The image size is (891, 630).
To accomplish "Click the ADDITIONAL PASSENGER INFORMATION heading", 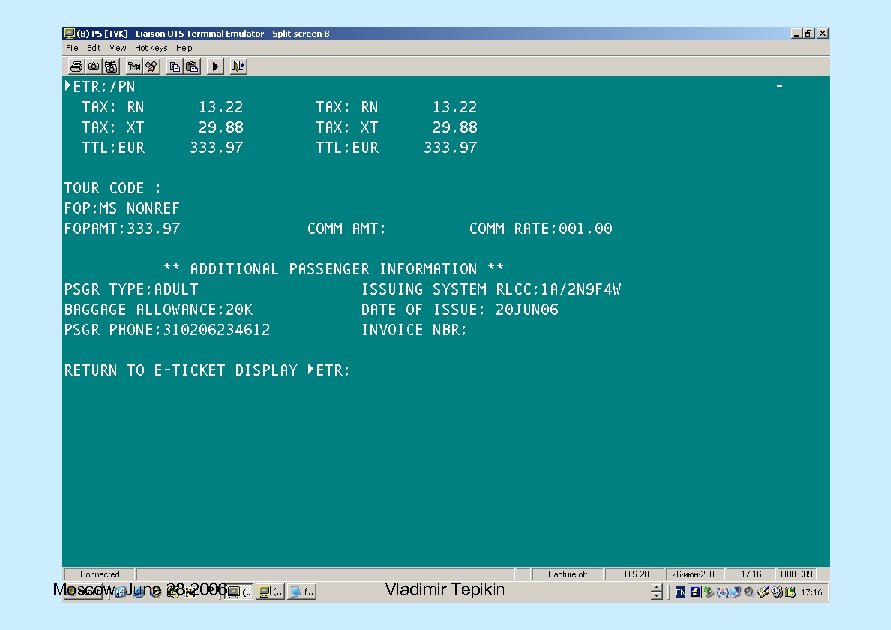I will [x=334, y=269].
